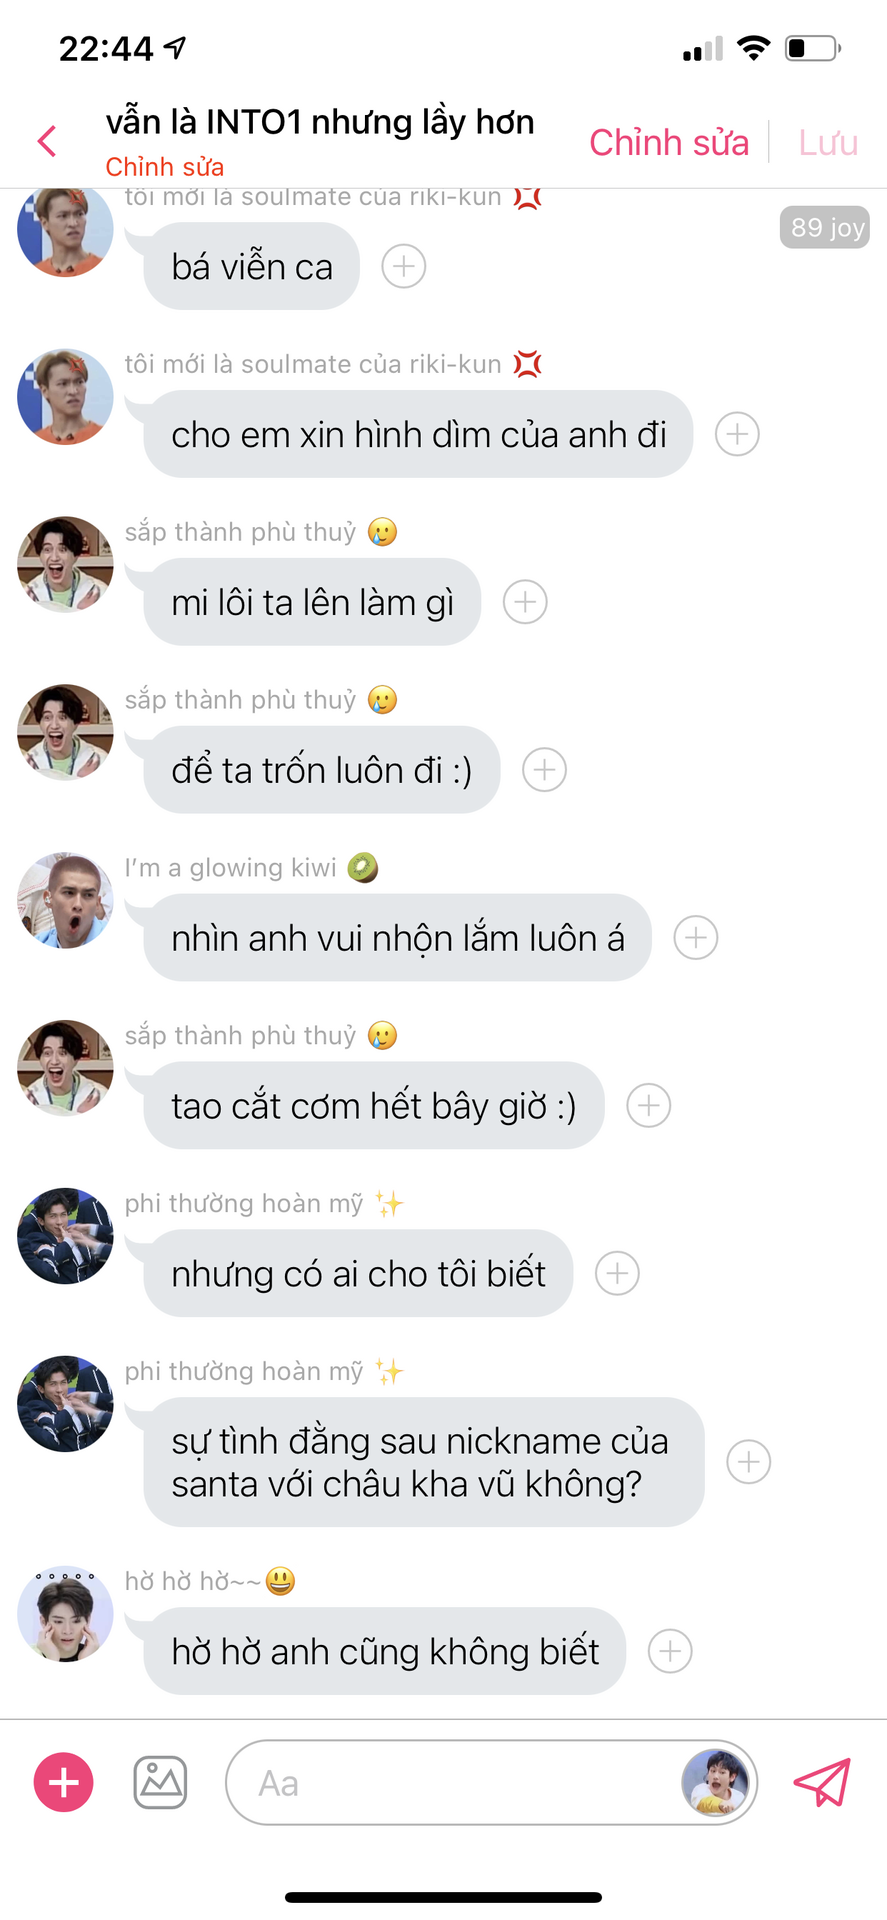This screenshot has width=887, height=1920.
Task: Add reaction to "bá viễn ca" message
Action: pos(404,266)
